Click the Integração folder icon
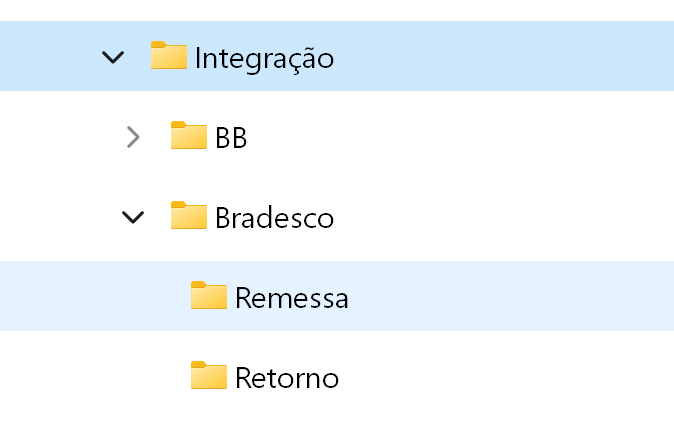674x422 pixels. click(169, 56)
